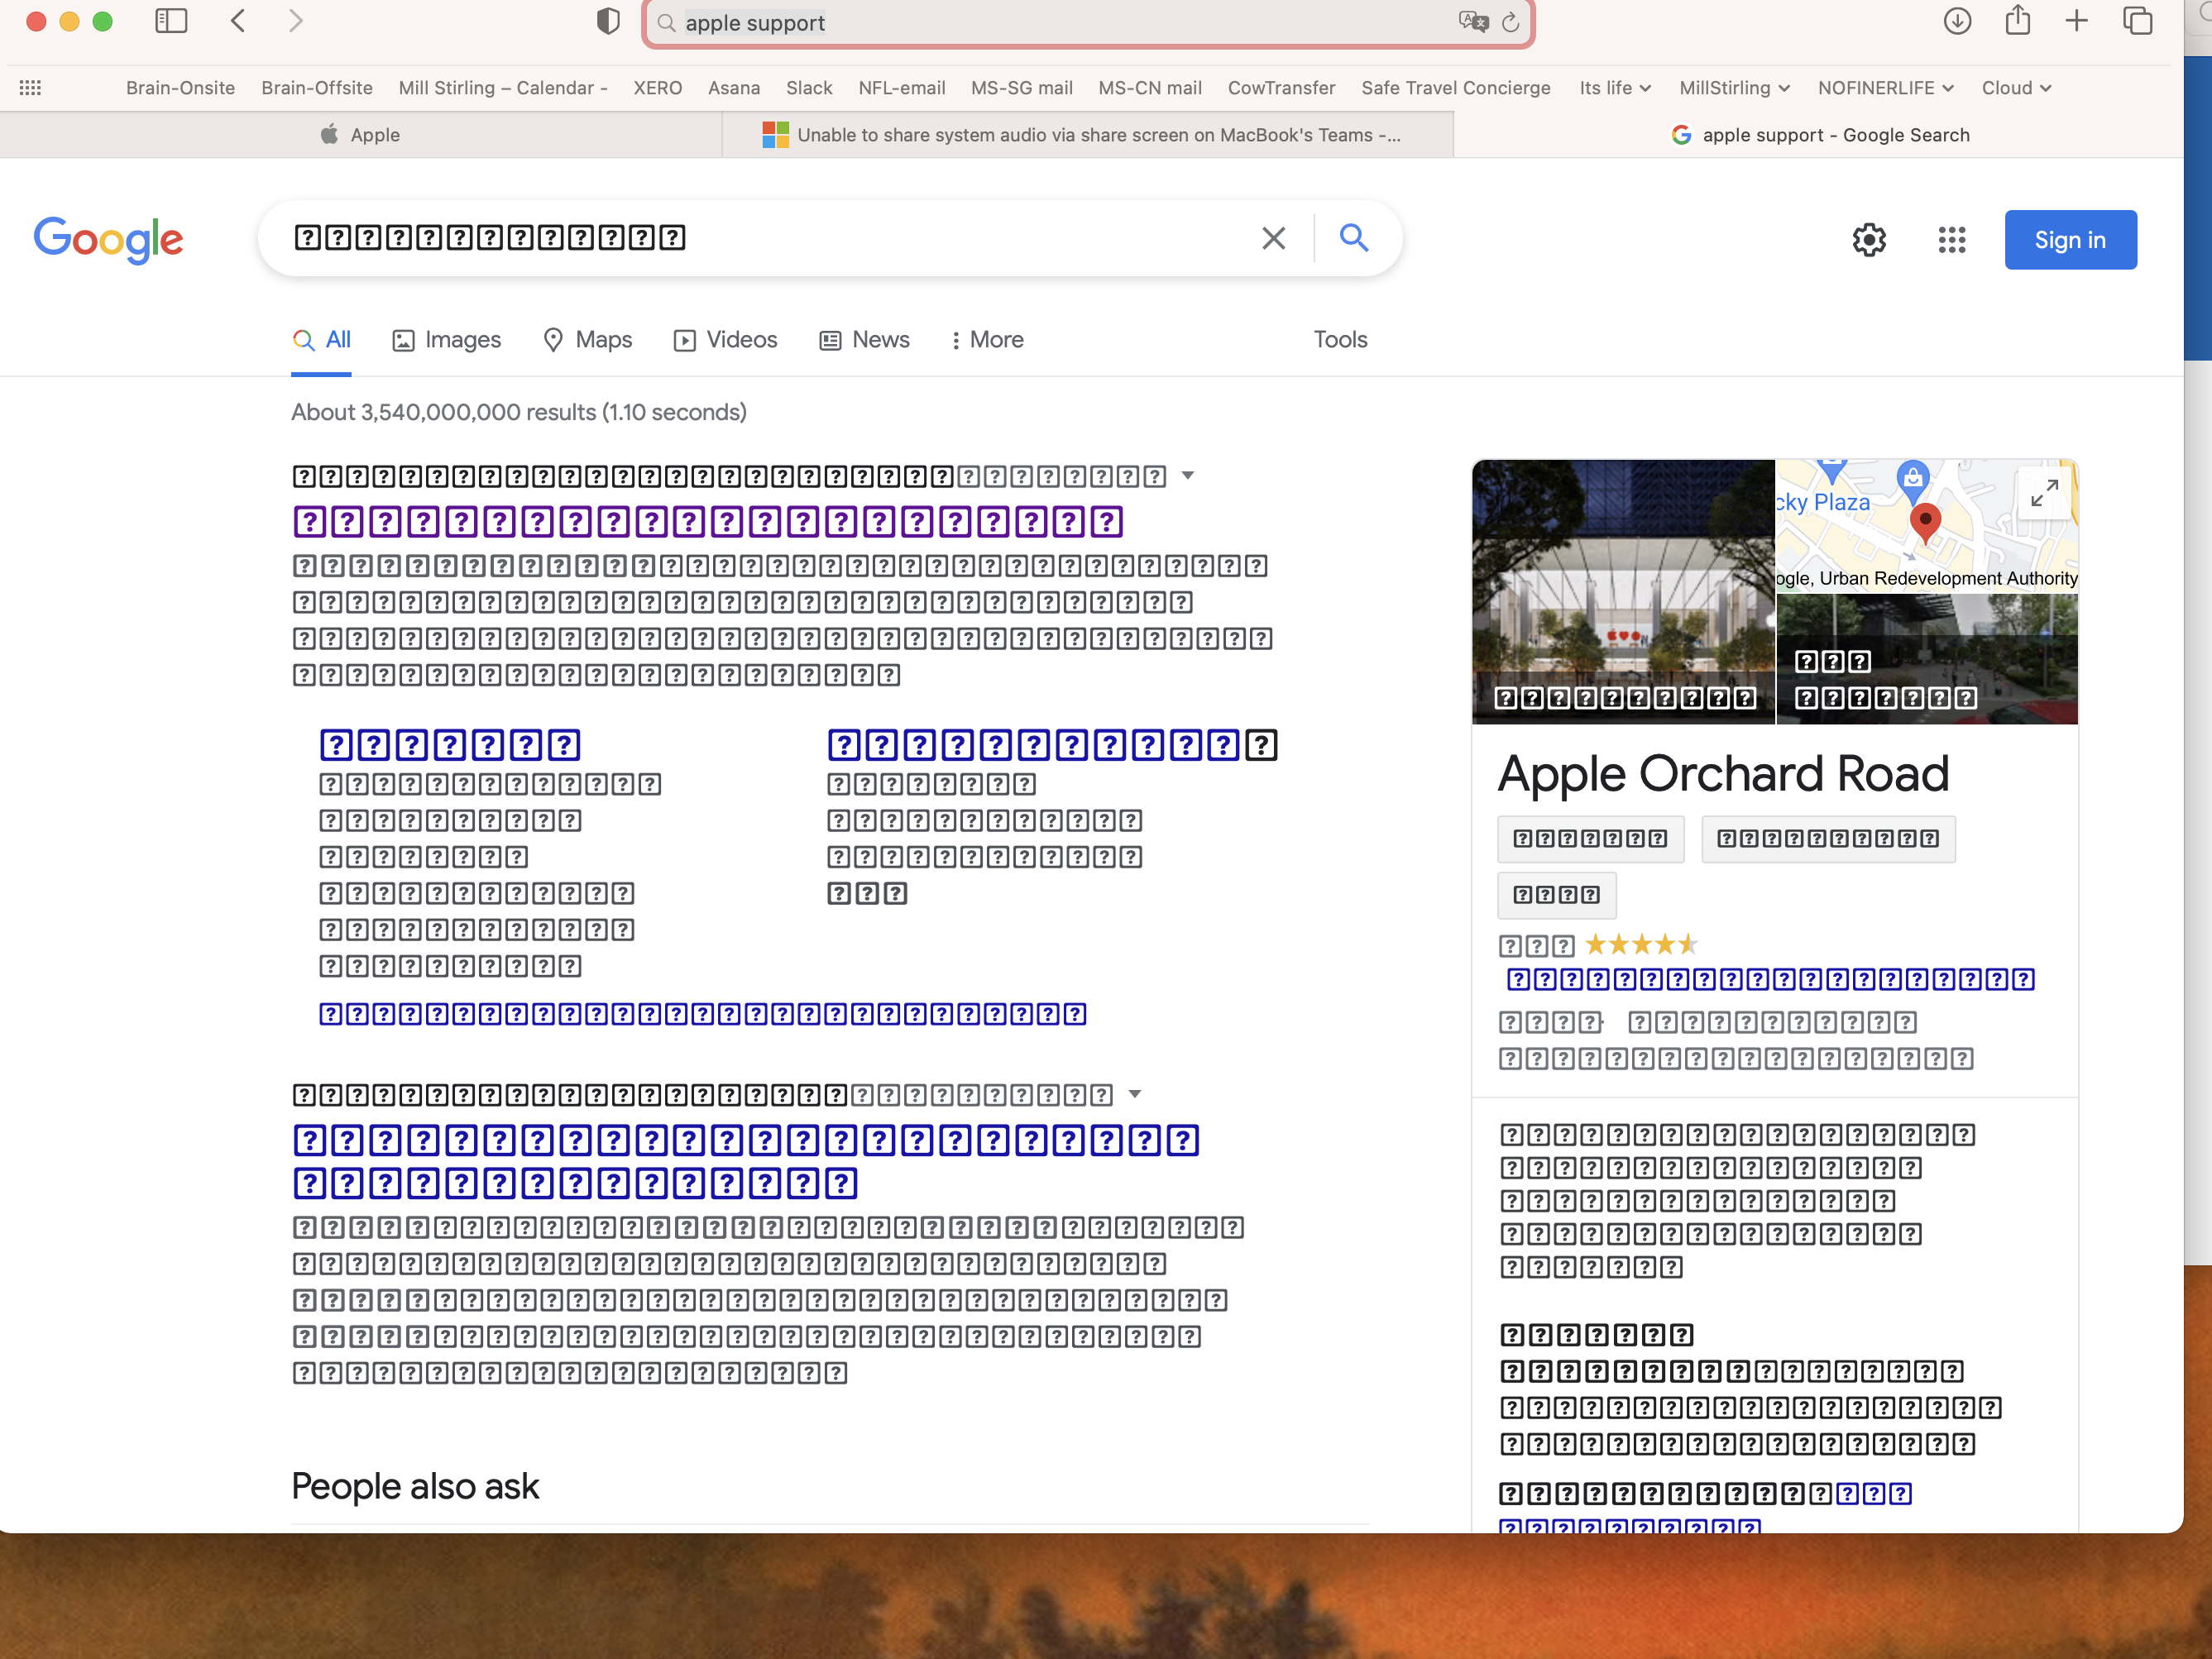Open the MS-SG mail bookmark

tap(1021, 88)
